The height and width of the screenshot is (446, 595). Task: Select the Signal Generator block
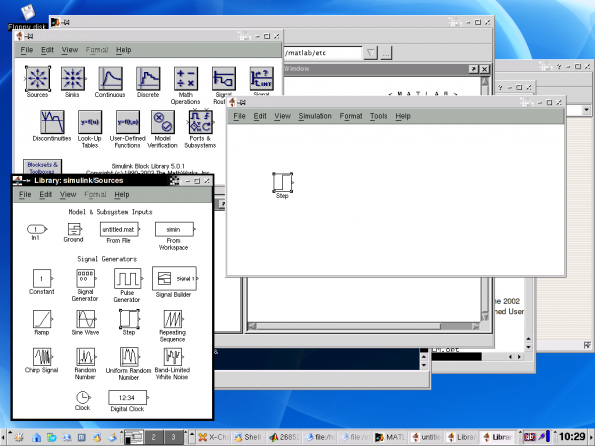[x=85, y=279]
